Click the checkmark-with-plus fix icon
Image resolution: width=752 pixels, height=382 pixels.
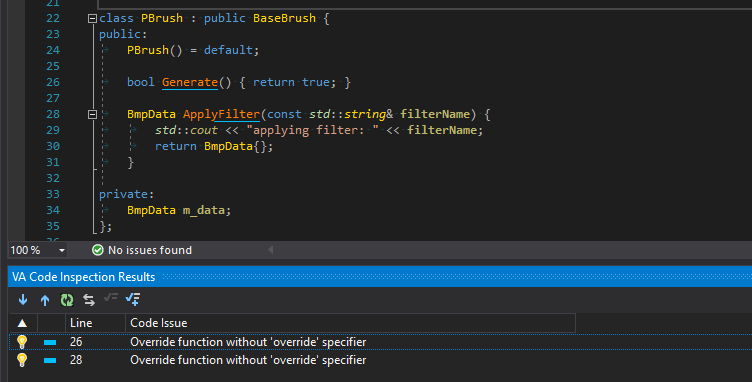tap(133, 300)
